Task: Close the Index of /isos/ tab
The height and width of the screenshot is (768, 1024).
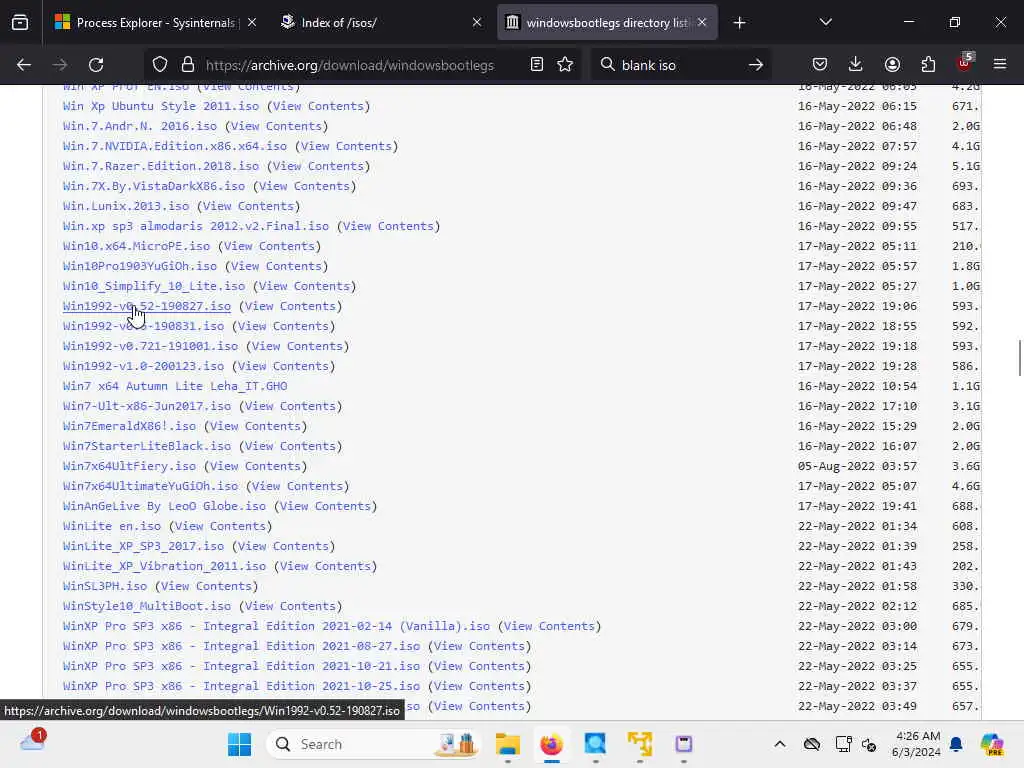Action: coord(477,23)
